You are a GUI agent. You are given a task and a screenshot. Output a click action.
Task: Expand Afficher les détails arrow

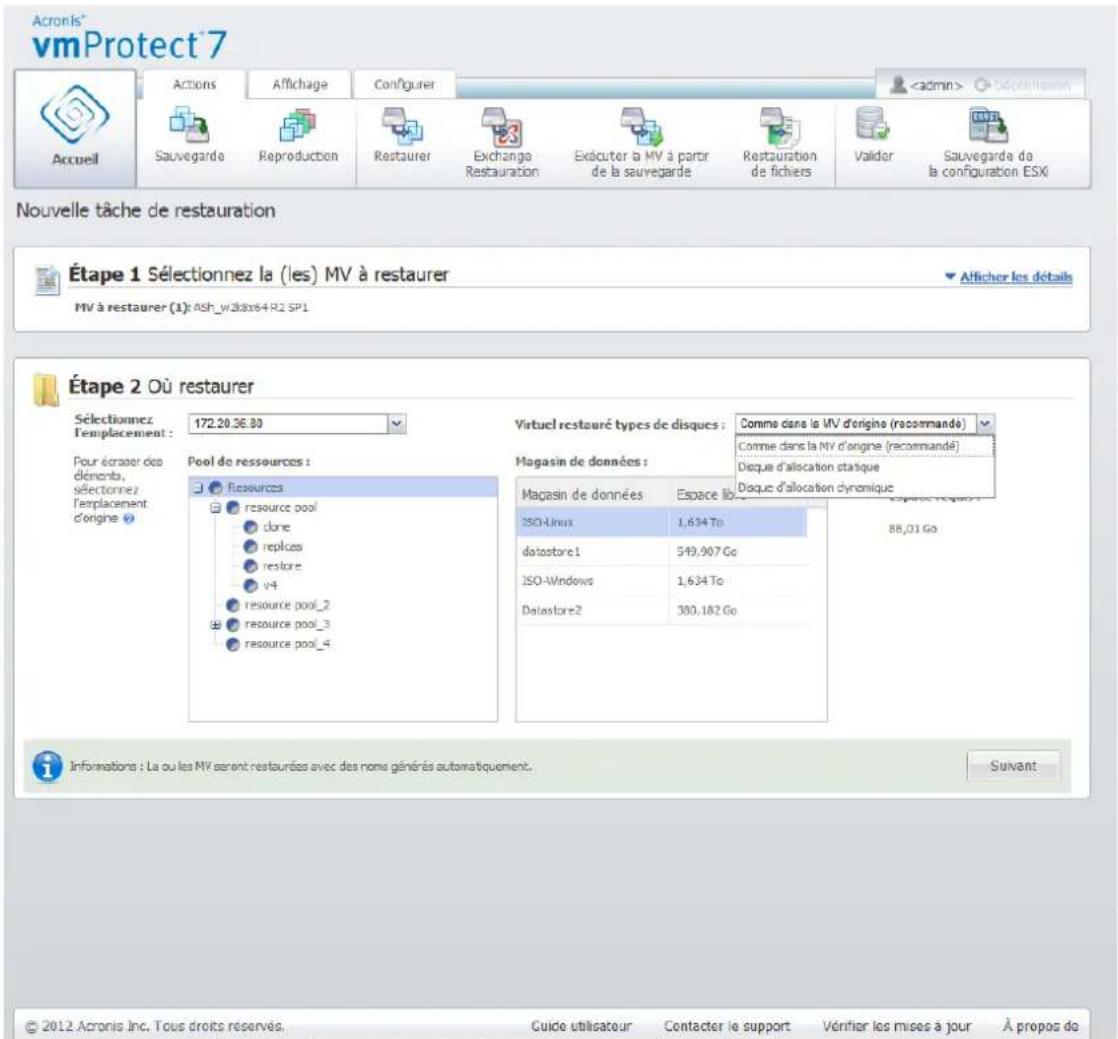coord(950,277)
